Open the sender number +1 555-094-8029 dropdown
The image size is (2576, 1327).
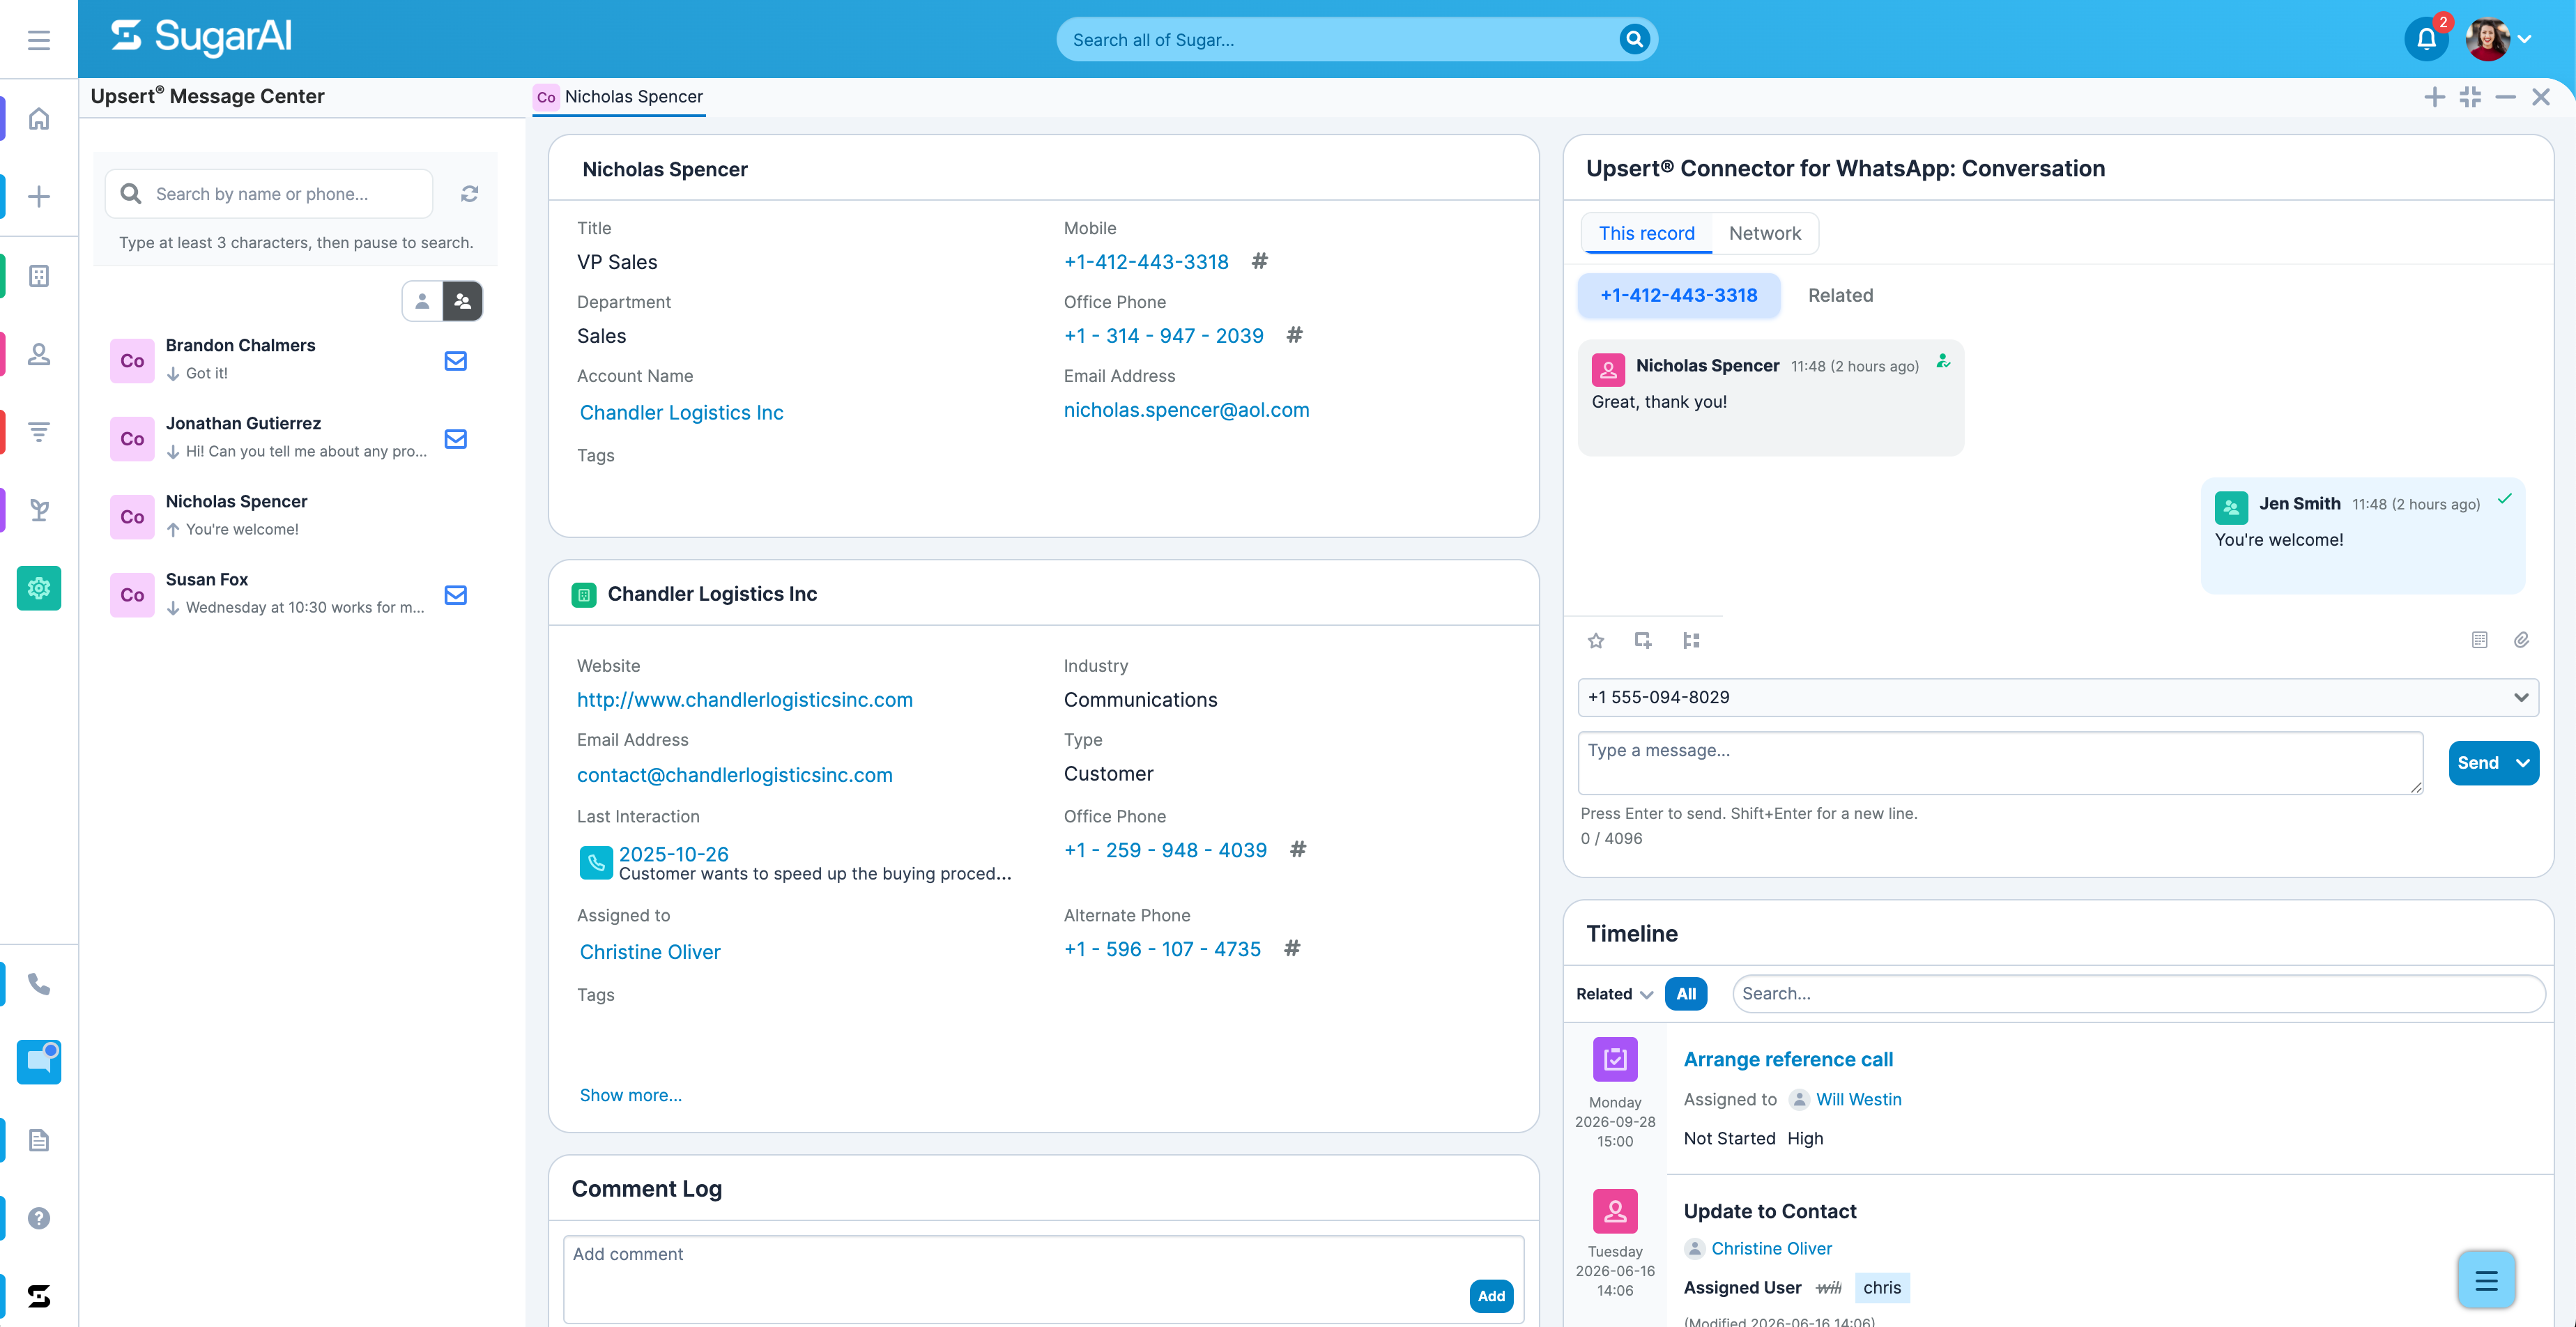2057,697
